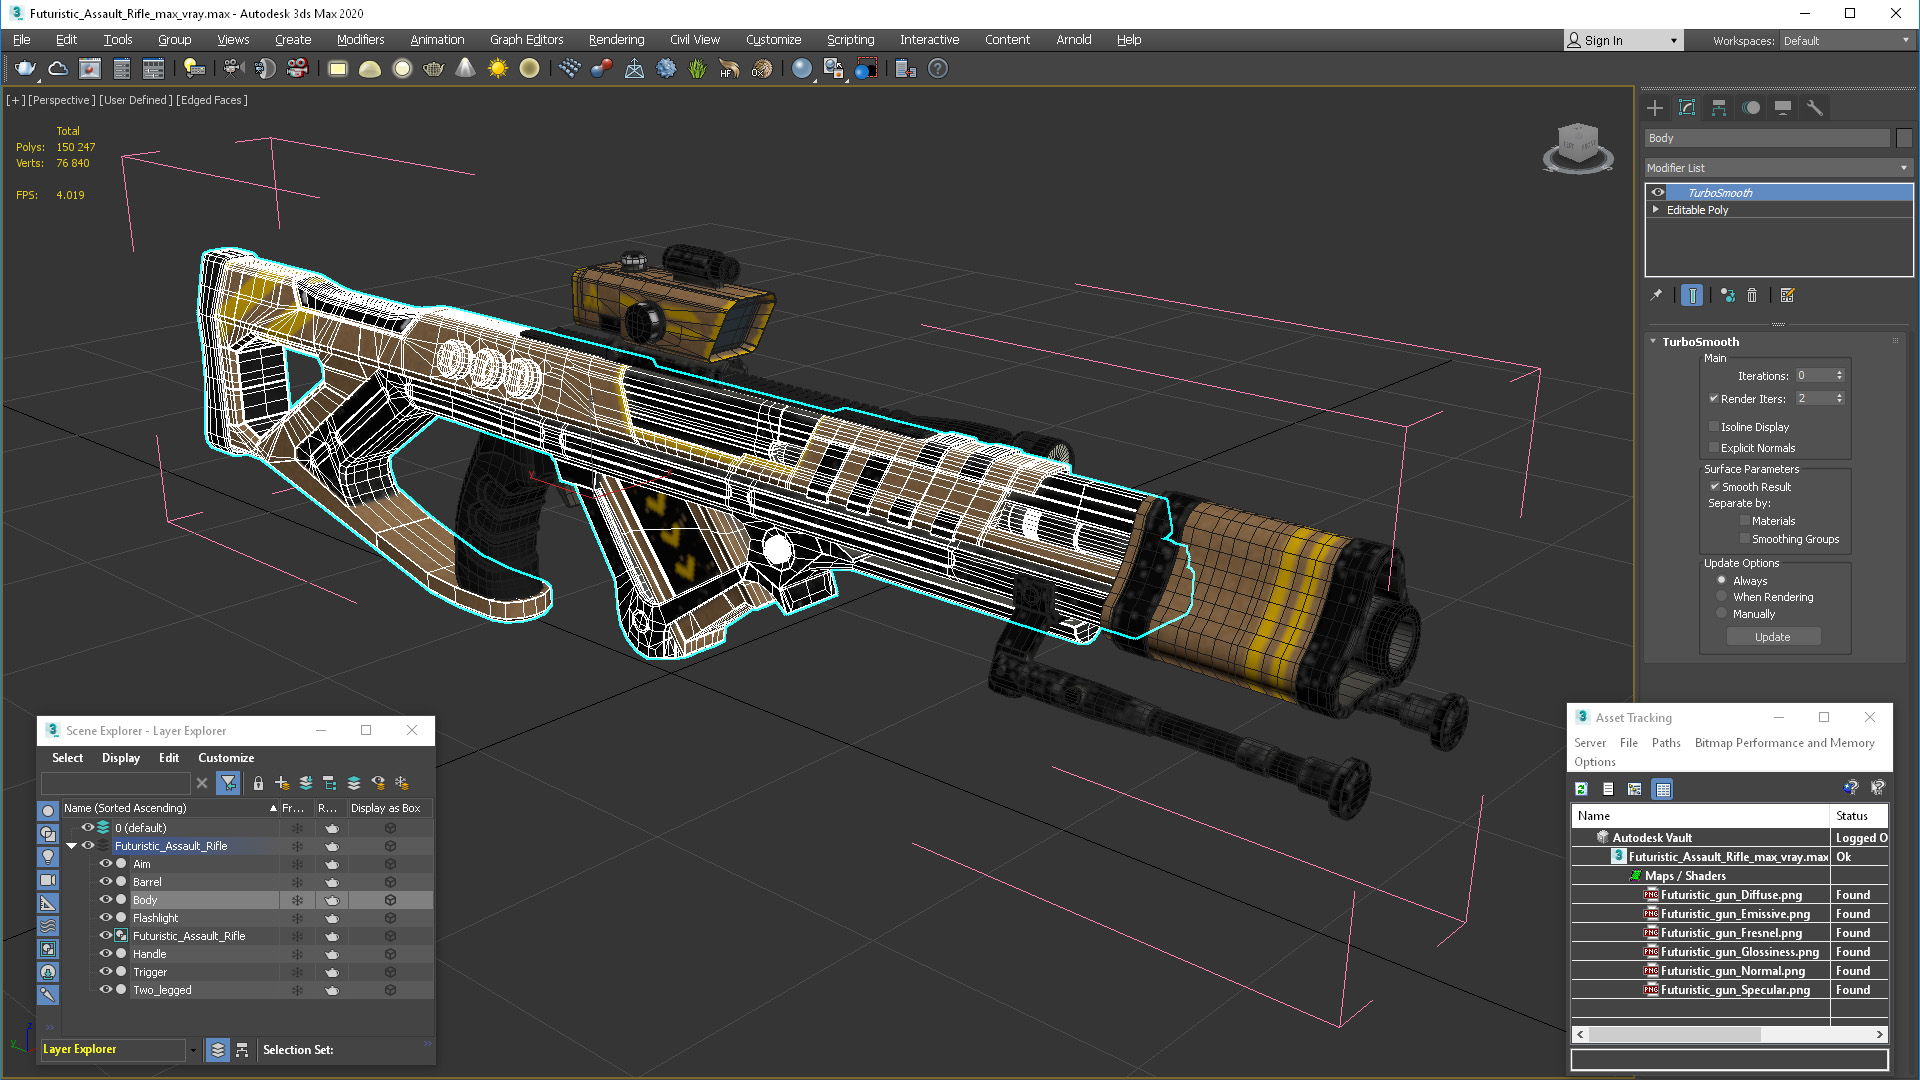Click the object color swatch beside Body
Image resolution: width=1920 pixels, height=1080 pixels.
point(1904,138)
